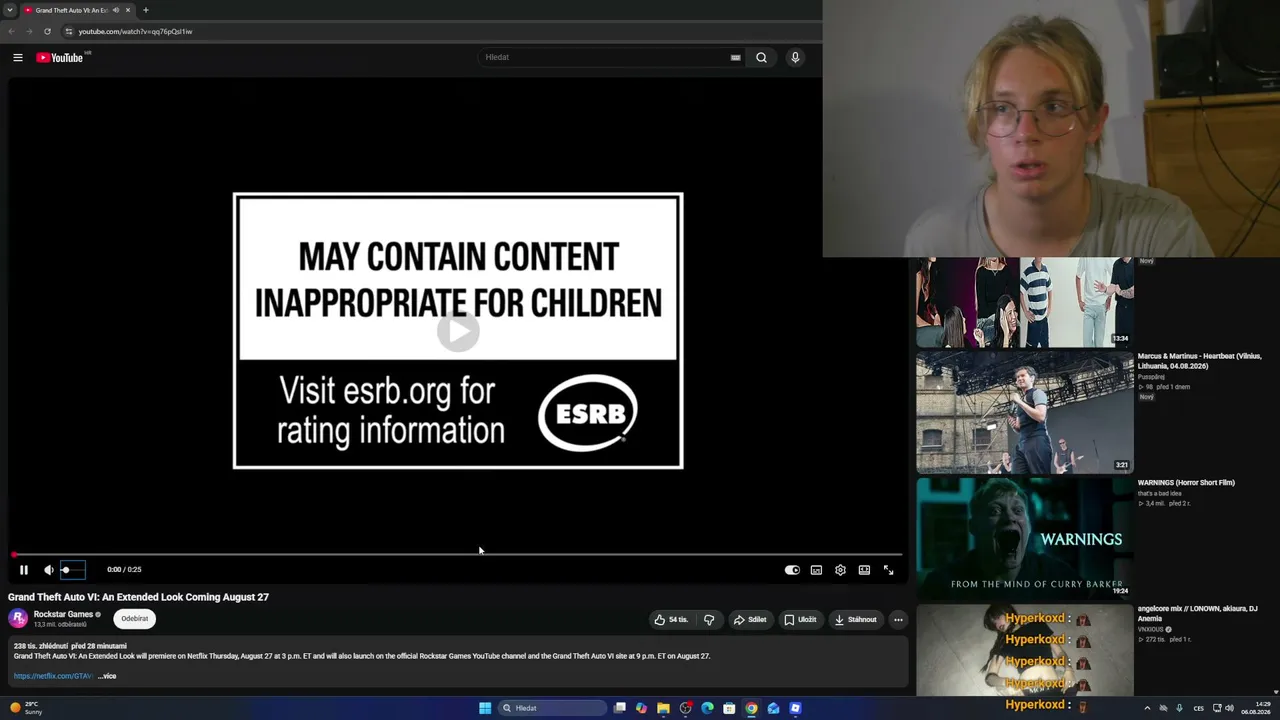Open the 13:34 recommended video thumbnail
Screen dimensions: 1280x720
(1025, 302)
